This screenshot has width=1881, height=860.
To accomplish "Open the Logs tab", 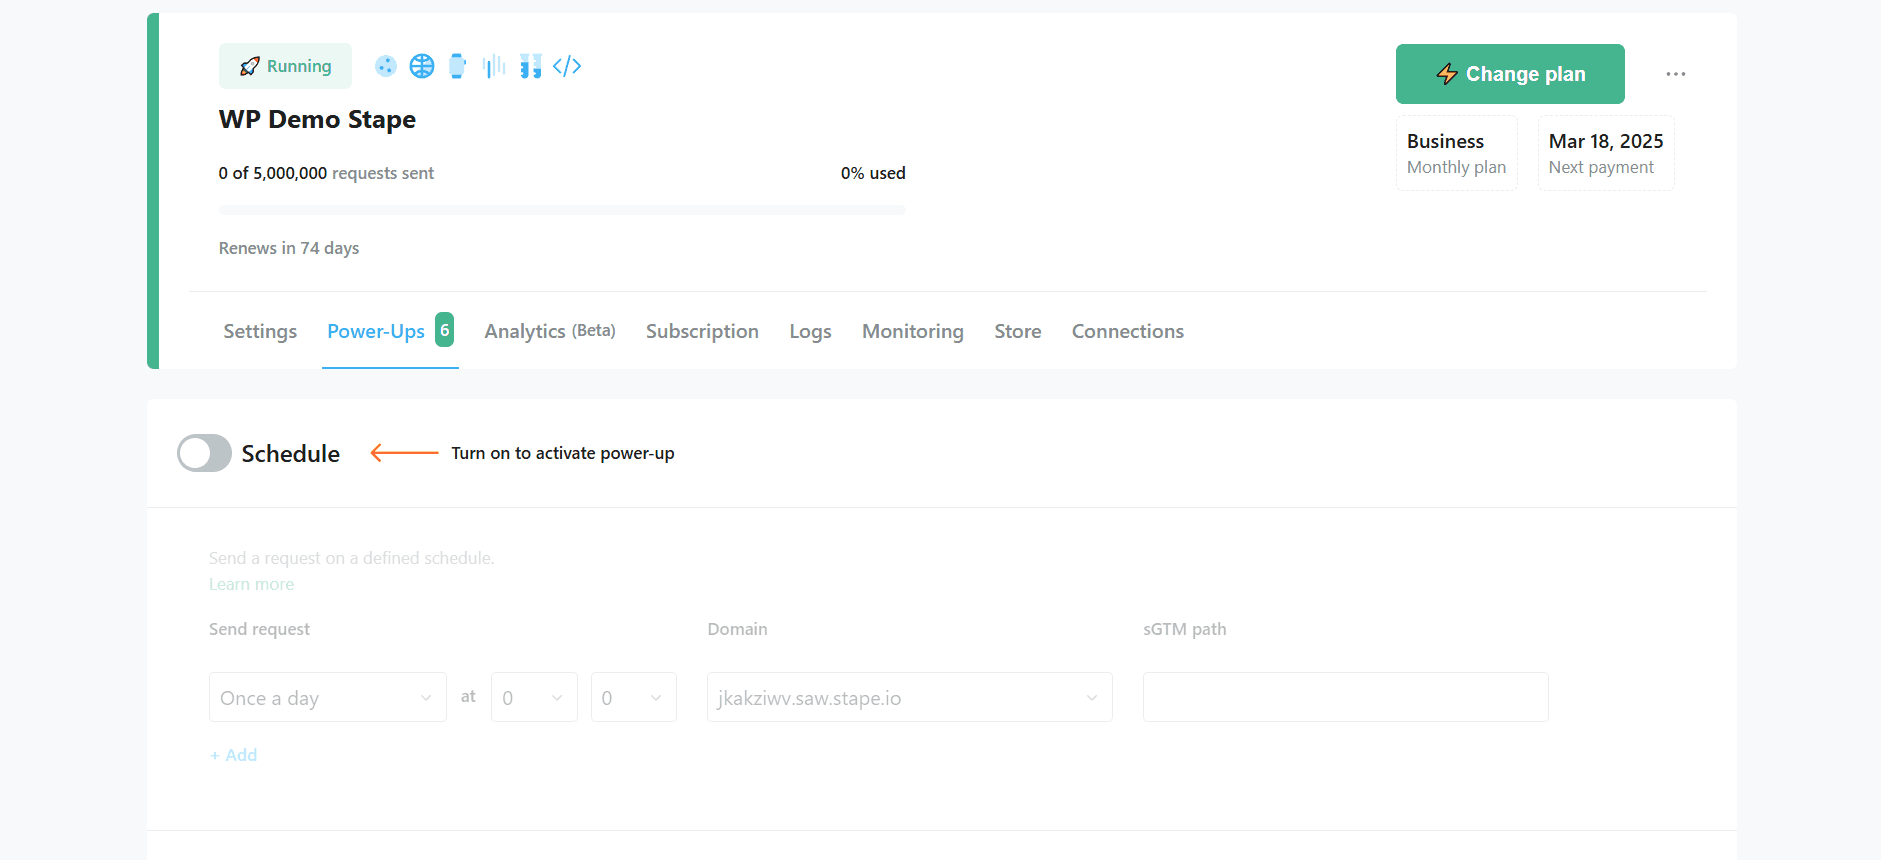I will (x=810, y=331).
